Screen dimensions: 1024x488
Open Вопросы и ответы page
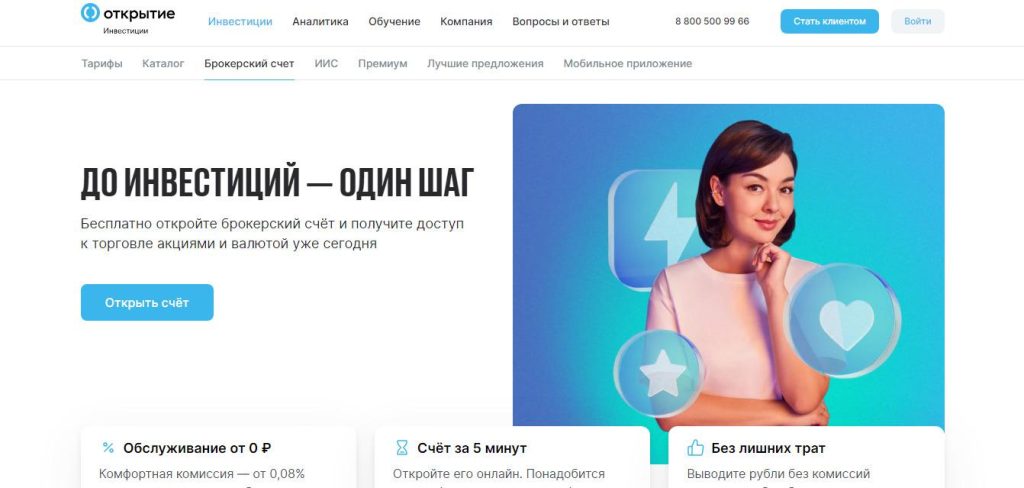point(560,22)
